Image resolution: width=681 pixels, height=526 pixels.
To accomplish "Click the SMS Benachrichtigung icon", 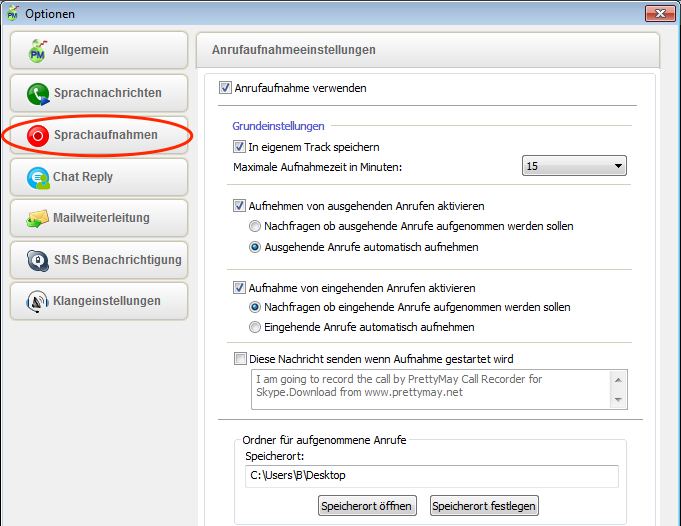I will click(x=39, y=260).
